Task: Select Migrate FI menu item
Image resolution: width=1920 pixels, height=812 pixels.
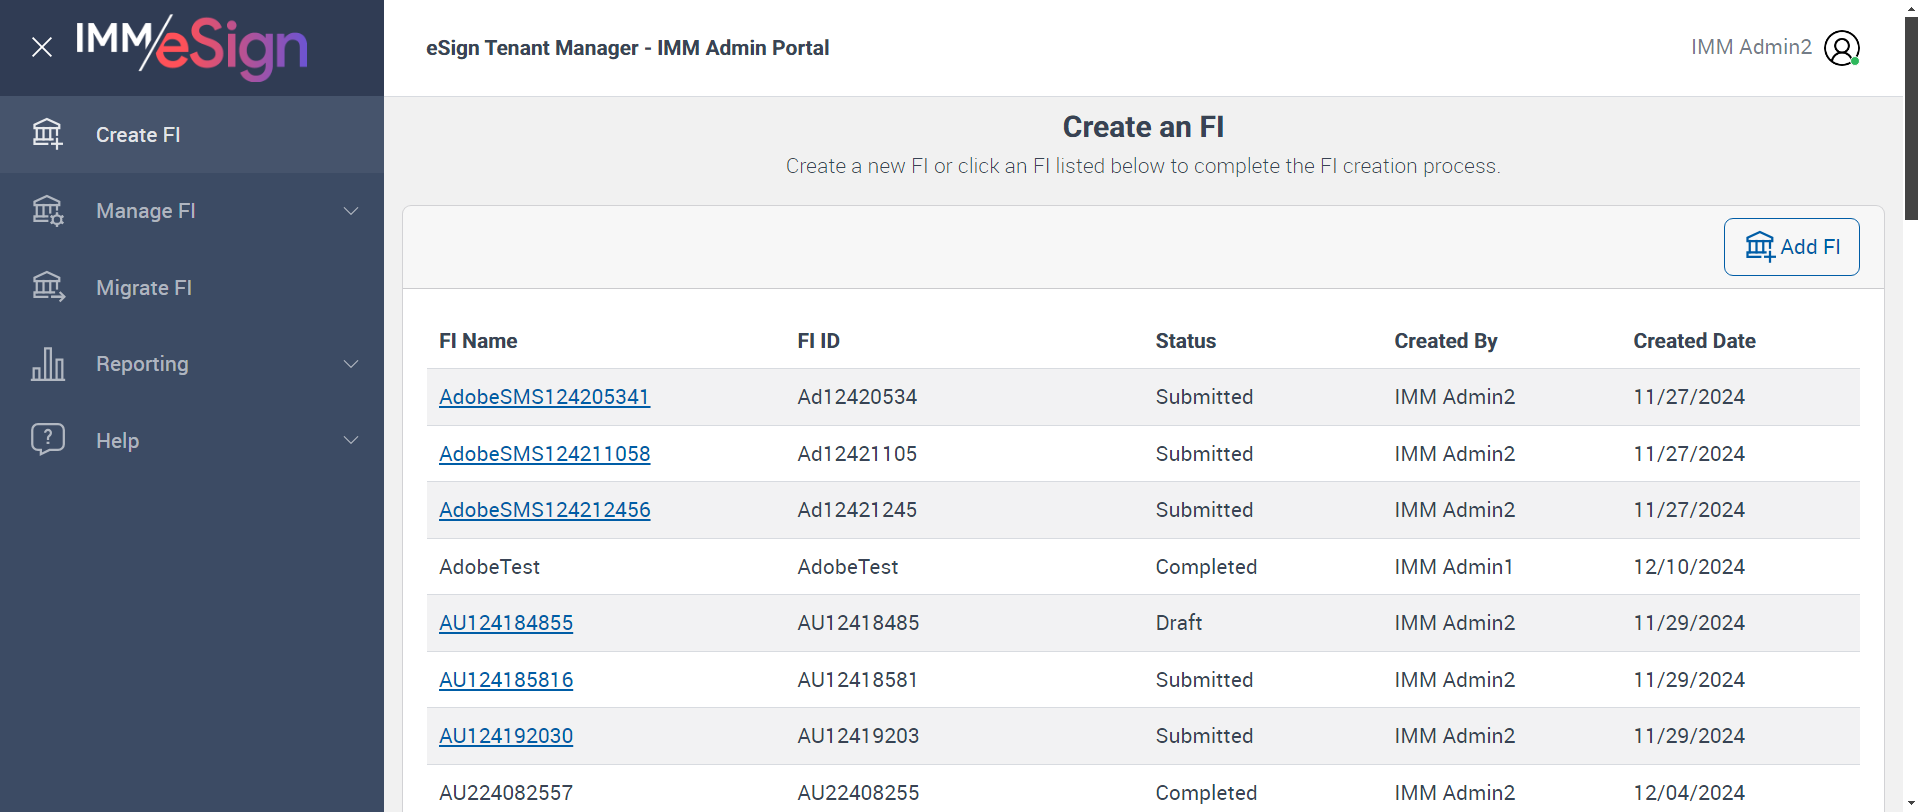Action: pyautogui.click(x=144, y=288)
